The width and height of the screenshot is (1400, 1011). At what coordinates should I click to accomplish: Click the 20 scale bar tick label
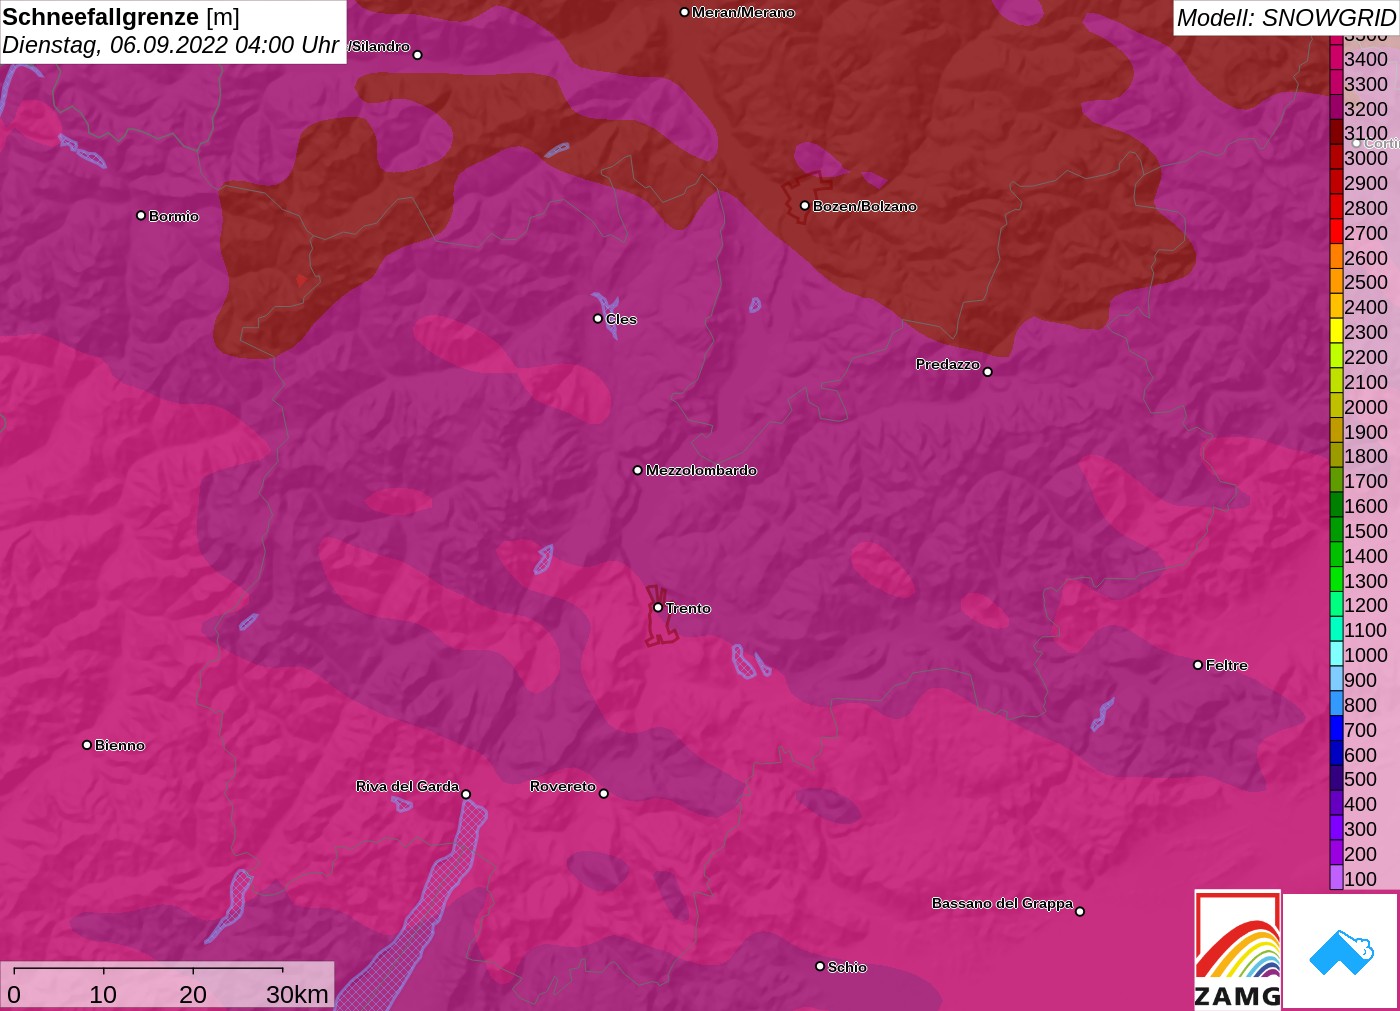(x=193, y=994)
